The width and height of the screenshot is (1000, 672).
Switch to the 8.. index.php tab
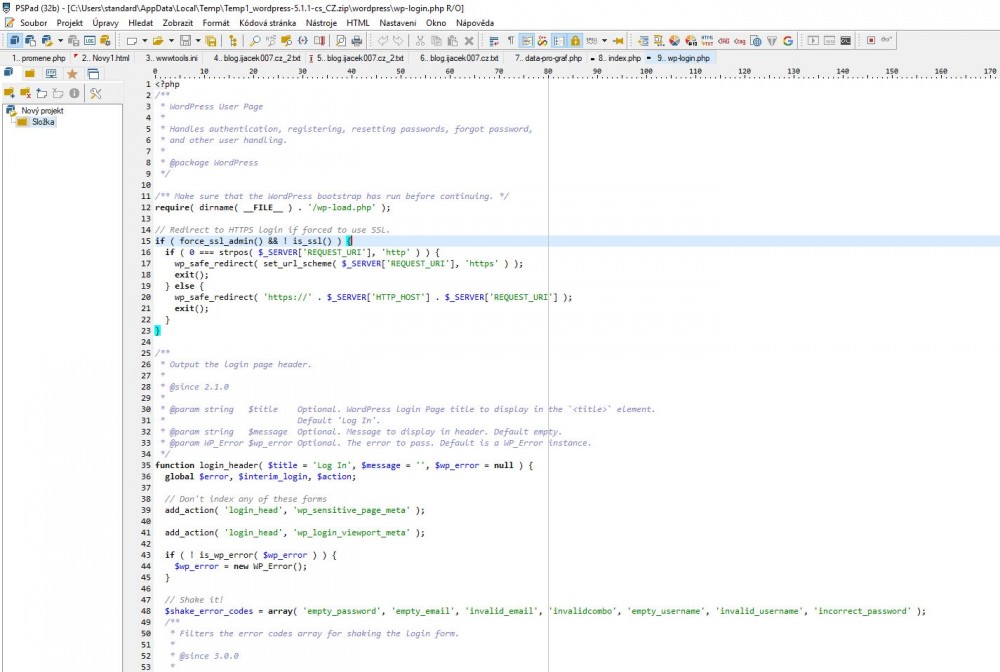619,58
